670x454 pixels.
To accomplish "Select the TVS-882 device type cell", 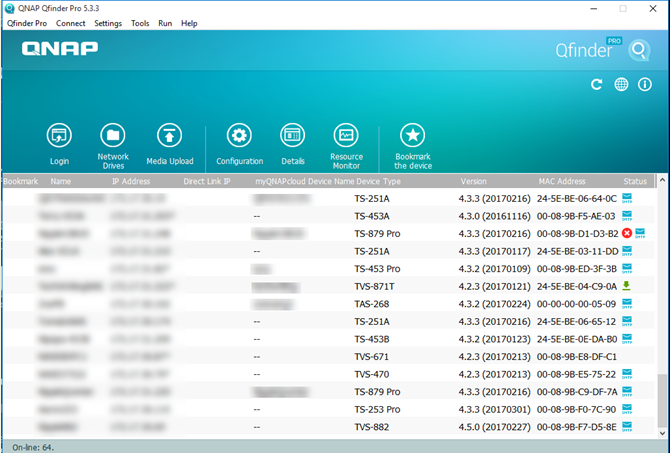I will [372, 427].
